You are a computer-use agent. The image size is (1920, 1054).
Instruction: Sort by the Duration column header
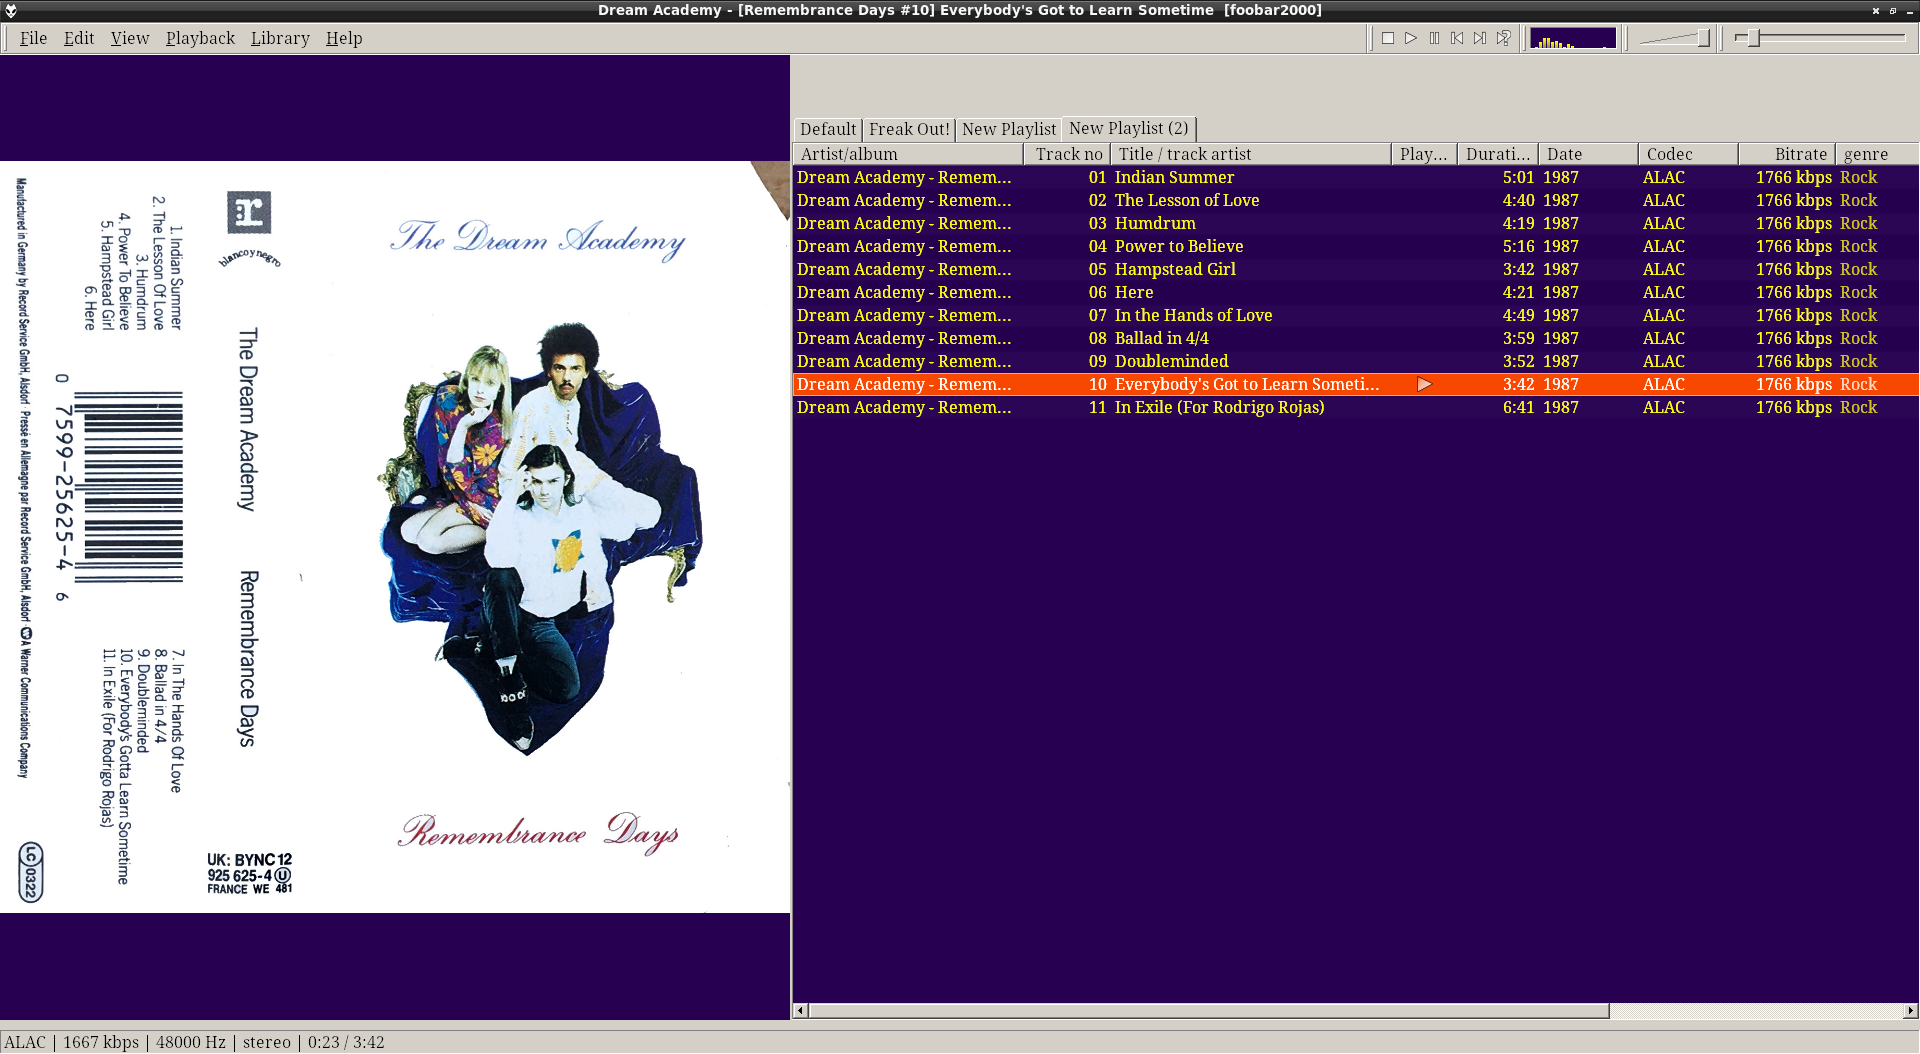point(1498,154)
